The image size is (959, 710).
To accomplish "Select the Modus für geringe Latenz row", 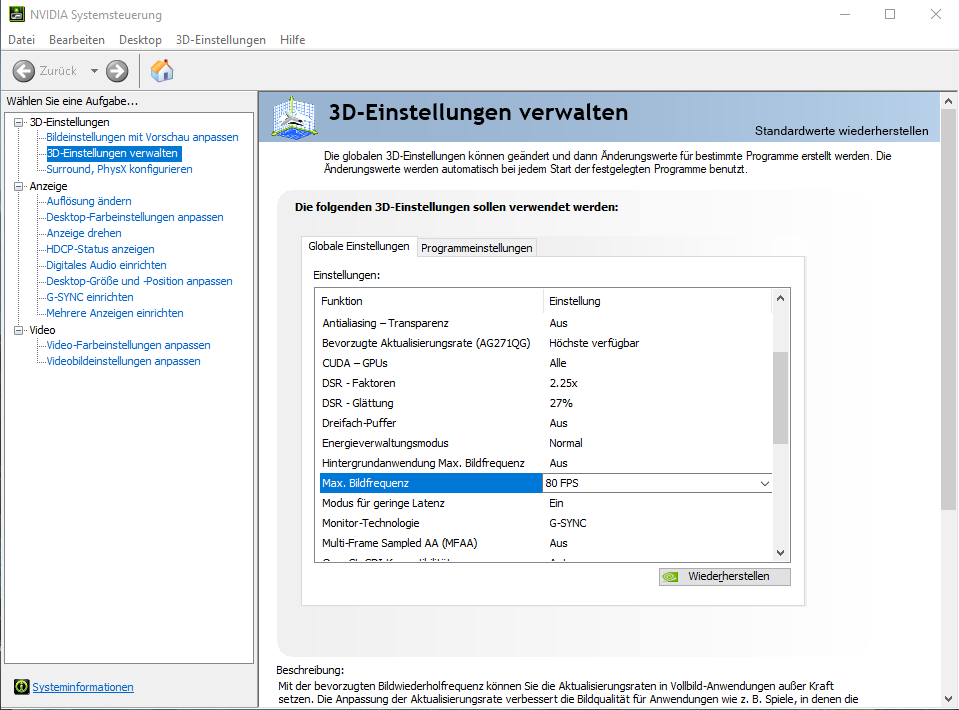I will (x=546, y=503).
